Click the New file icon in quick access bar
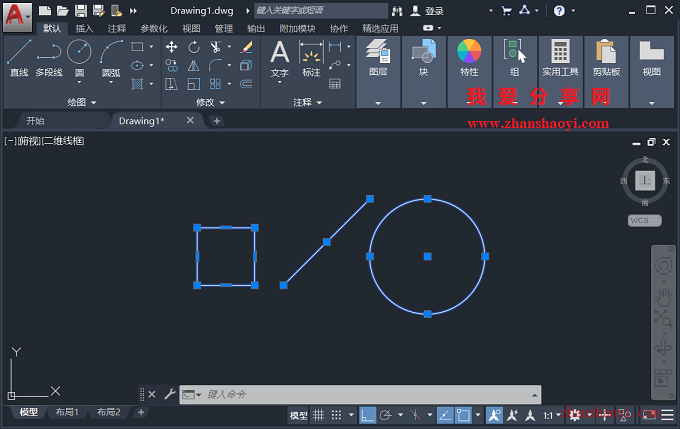The image size is (680, 429). pos(45,11)
